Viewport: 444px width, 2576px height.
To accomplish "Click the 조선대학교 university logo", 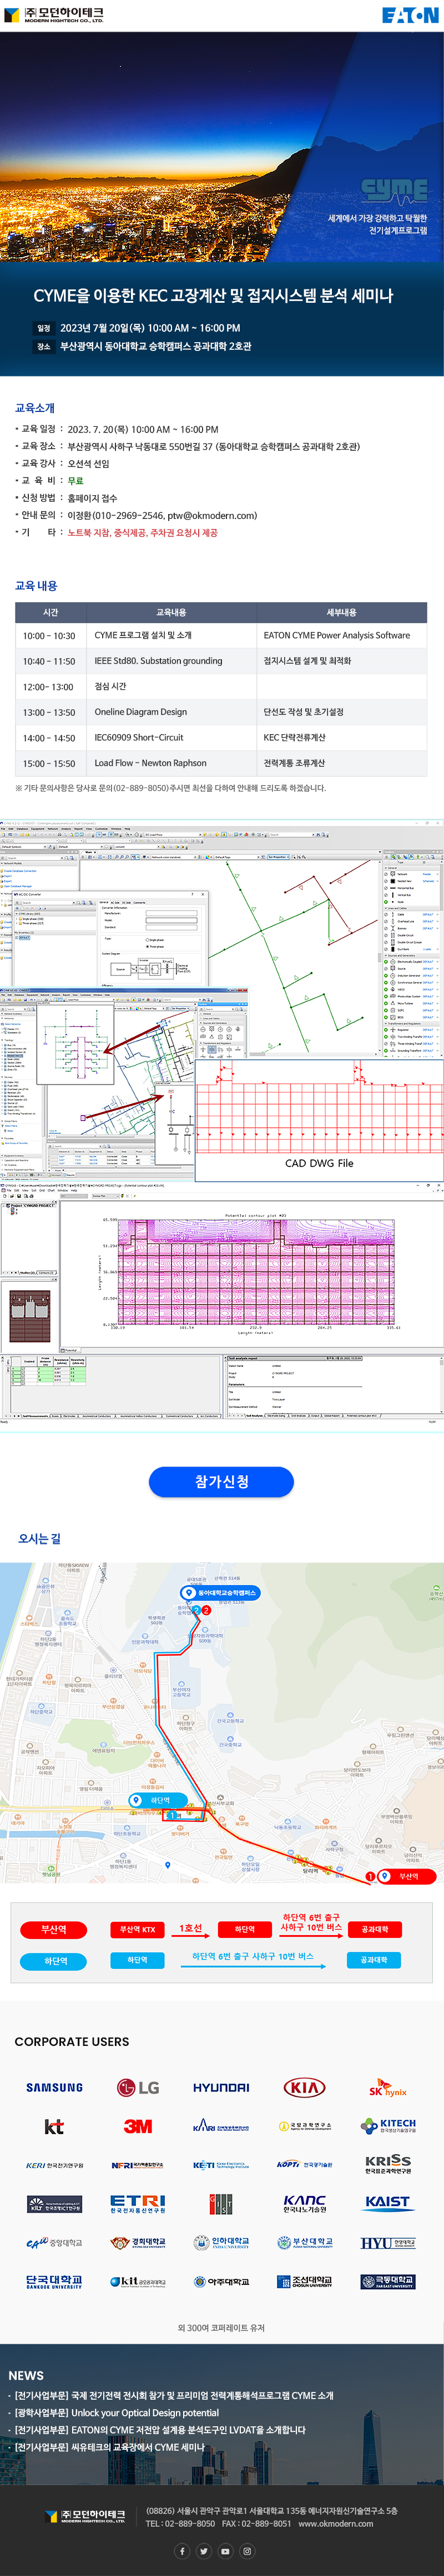I will tap(304, 2282).
